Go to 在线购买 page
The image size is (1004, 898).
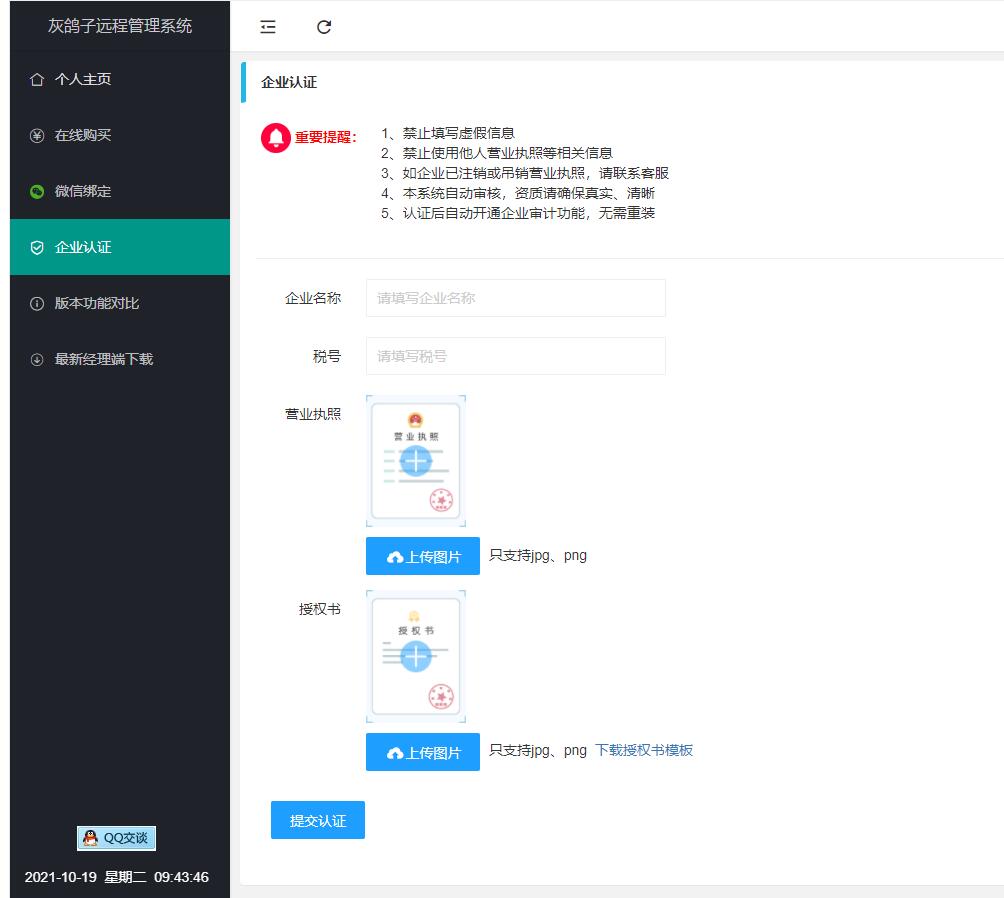click(83, 135)
